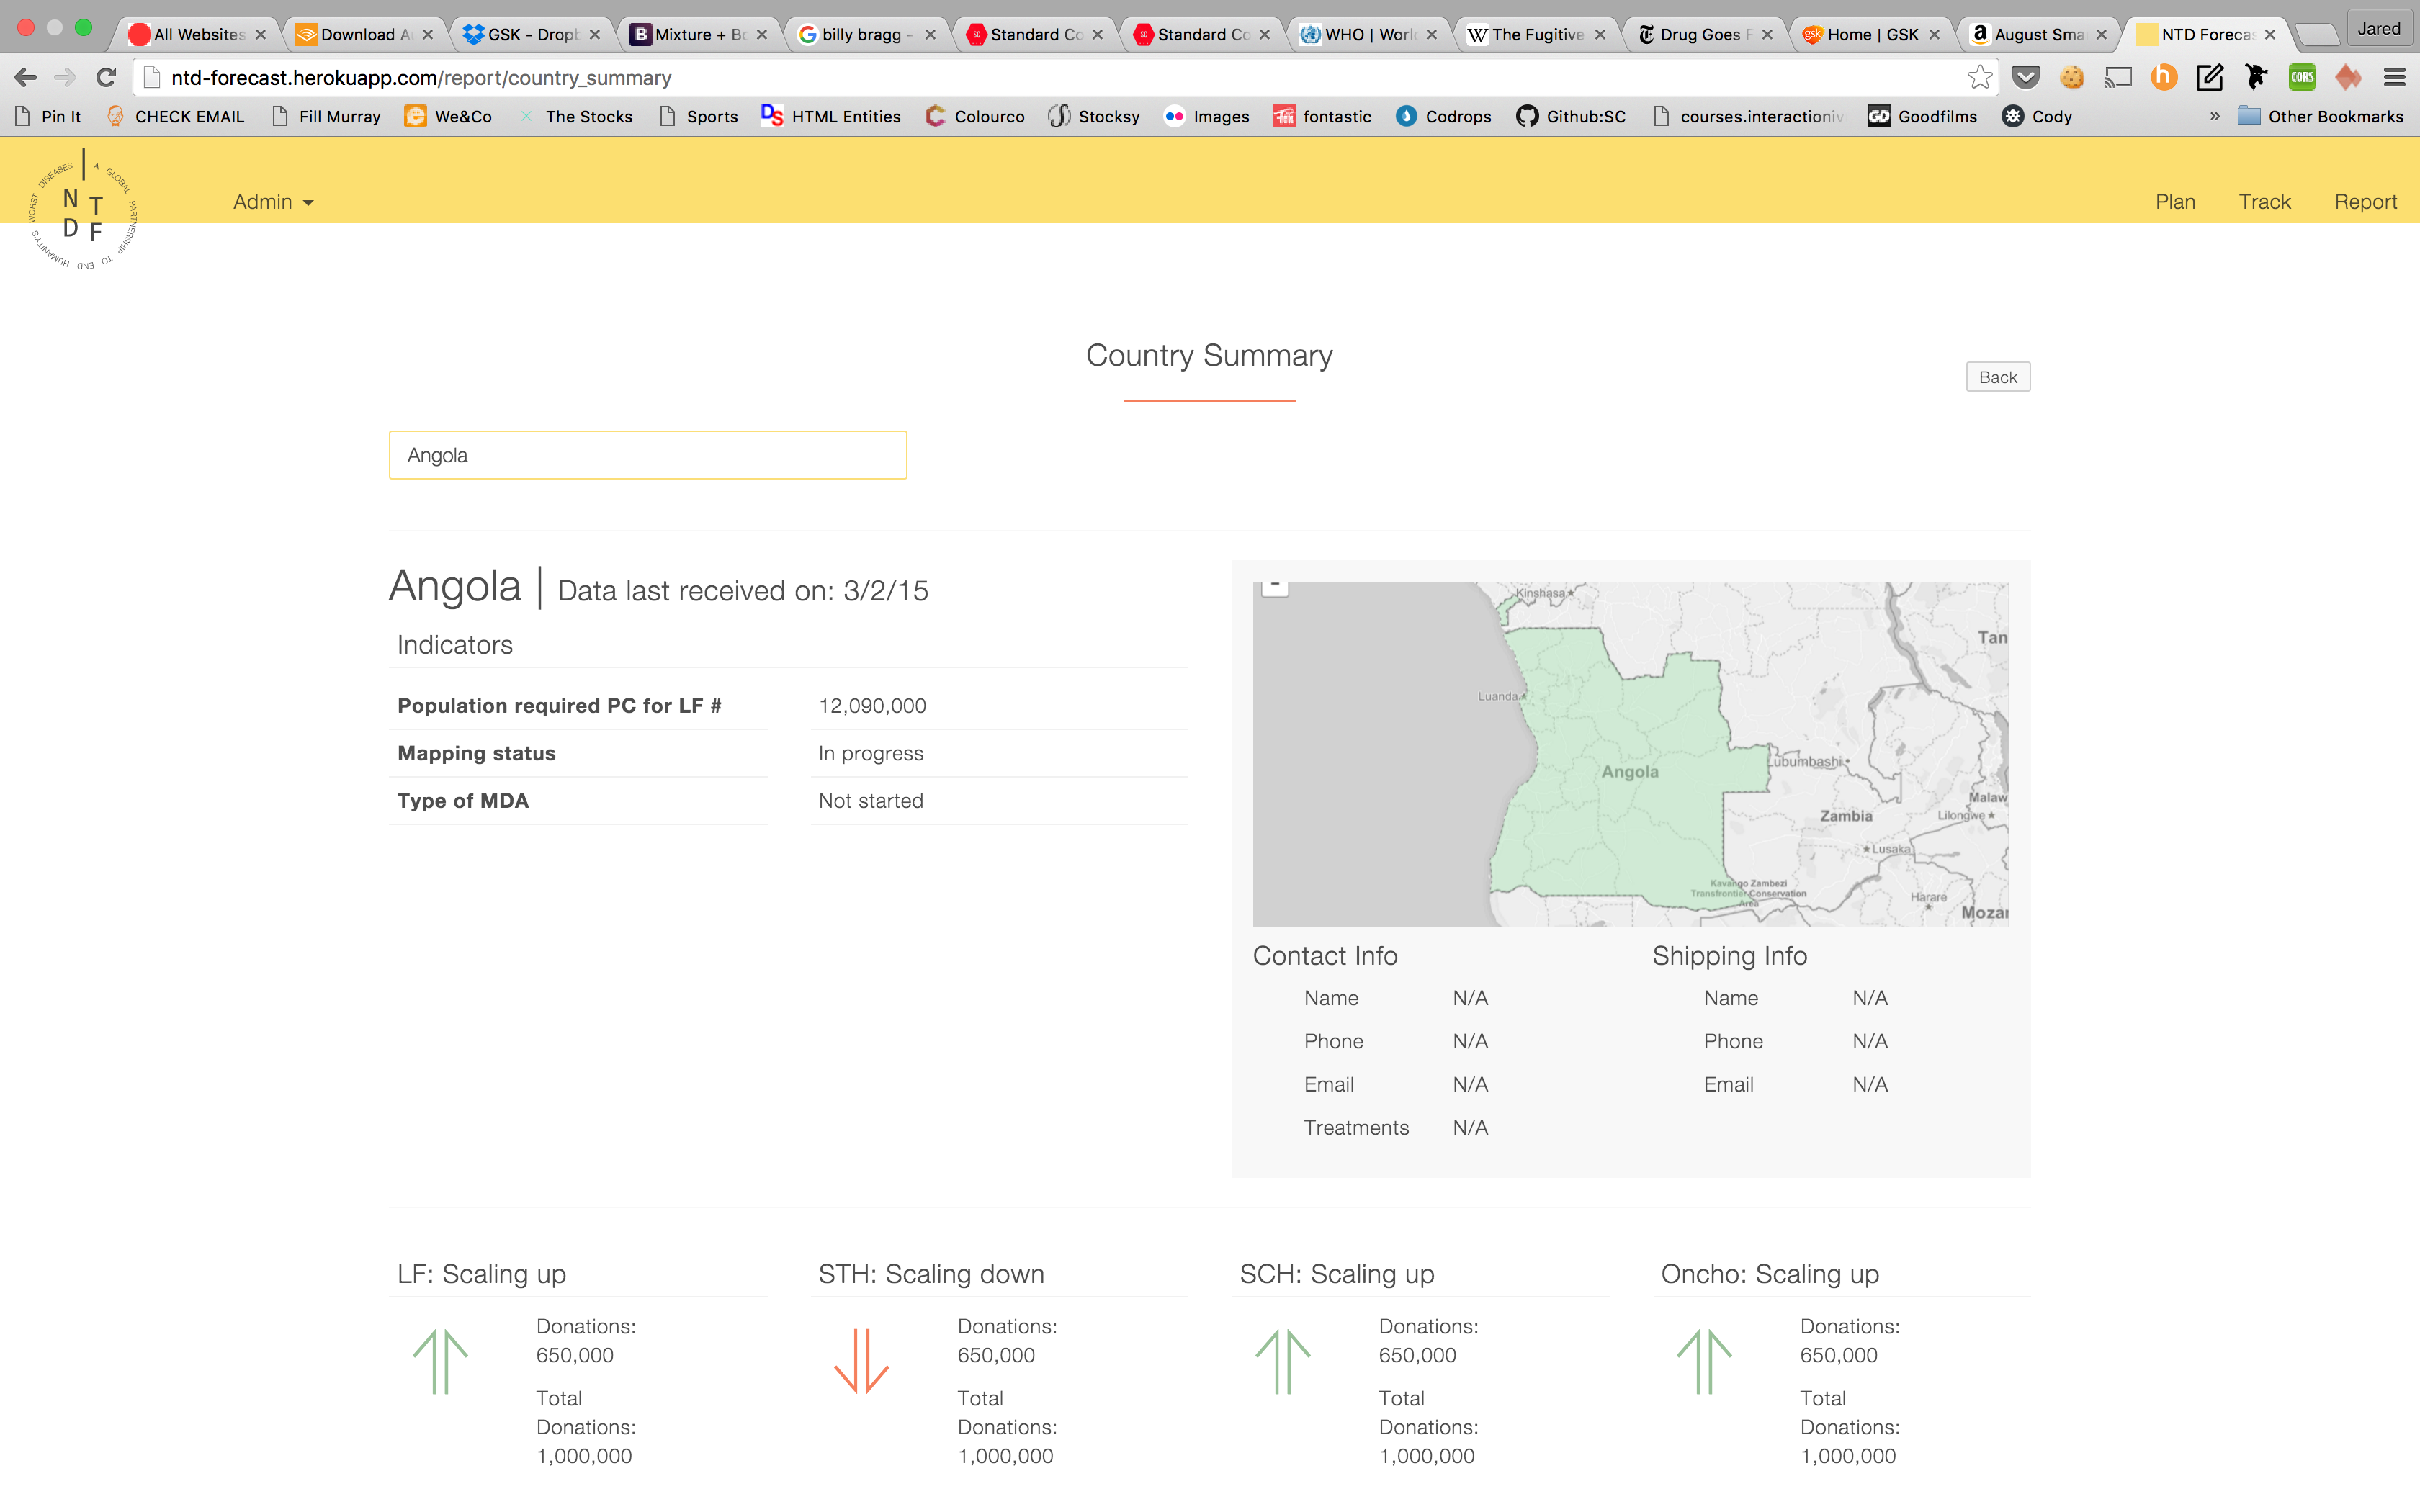The height and width of the screenshot is (1512, 2420).
Task: Open the Chrome hamburger menu
Action: coord(2394,77)
